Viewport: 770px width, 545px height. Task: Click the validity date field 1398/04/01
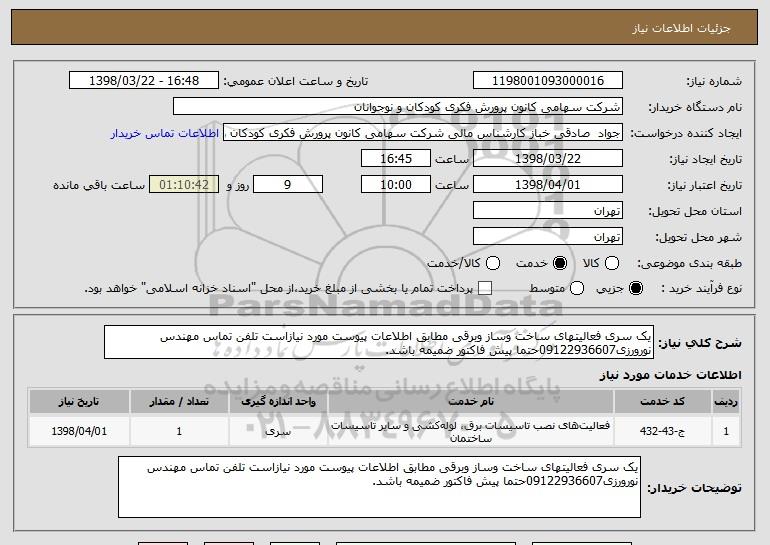pos(548,185)
